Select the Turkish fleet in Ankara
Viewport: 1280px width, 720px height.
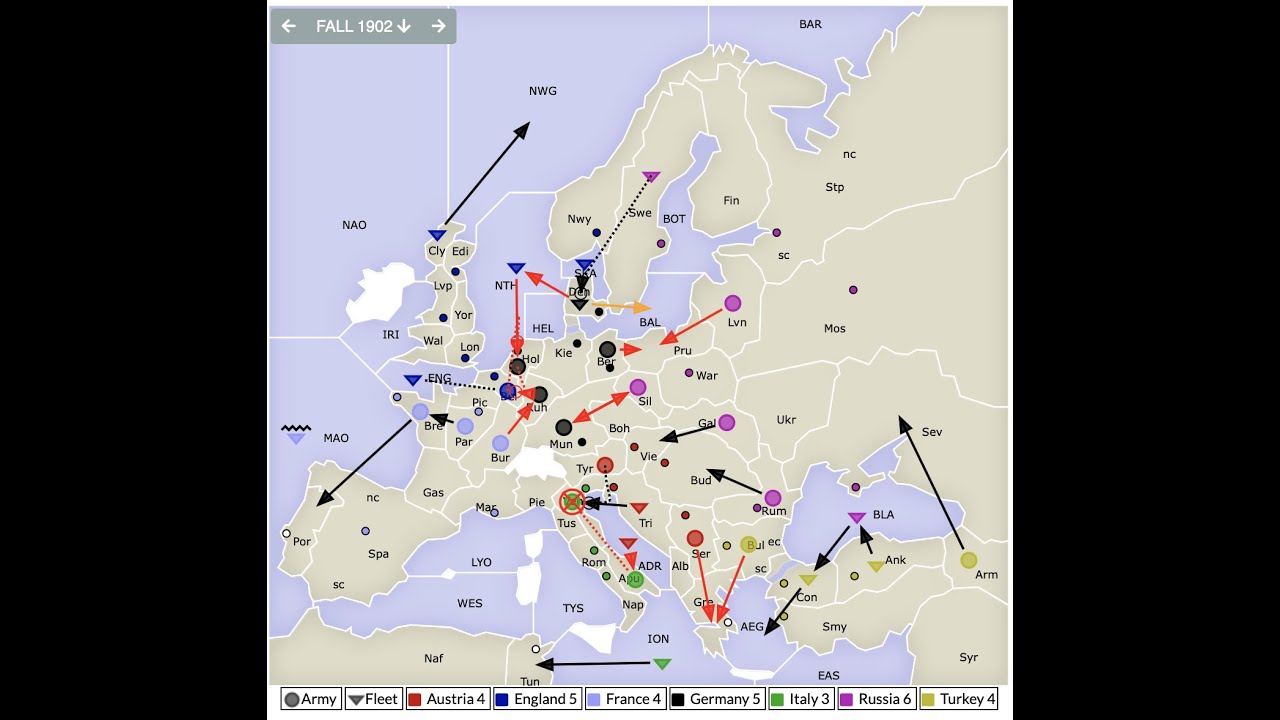[875, 566]
